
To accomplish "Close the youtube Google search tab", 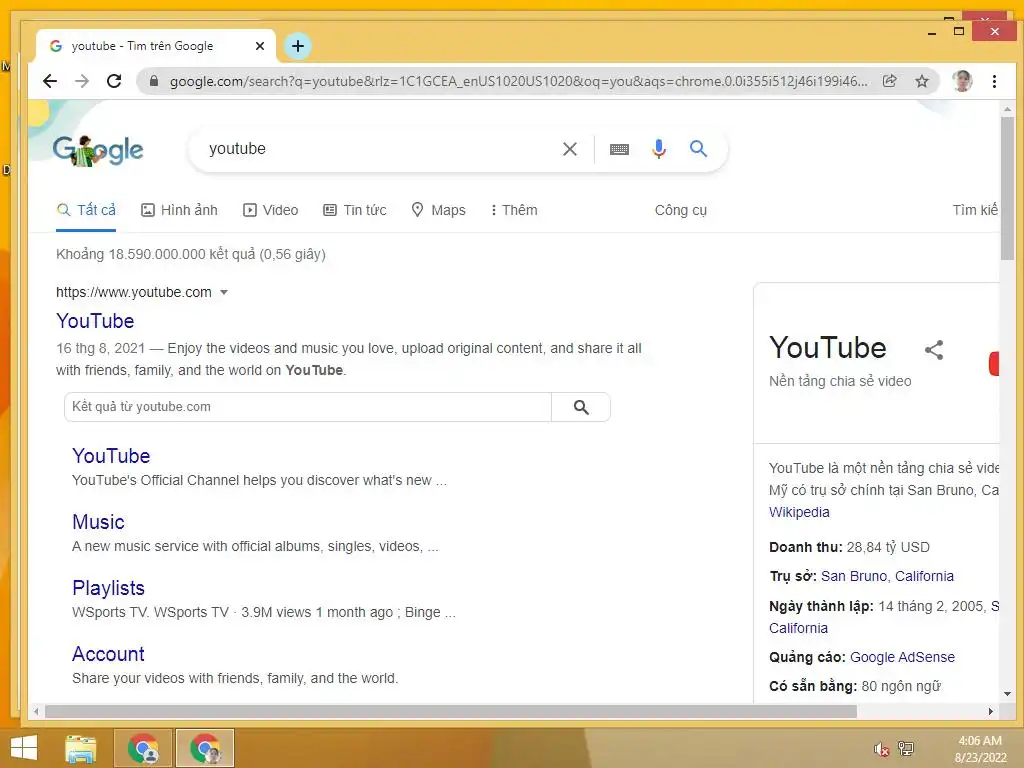I will (259, 46).
